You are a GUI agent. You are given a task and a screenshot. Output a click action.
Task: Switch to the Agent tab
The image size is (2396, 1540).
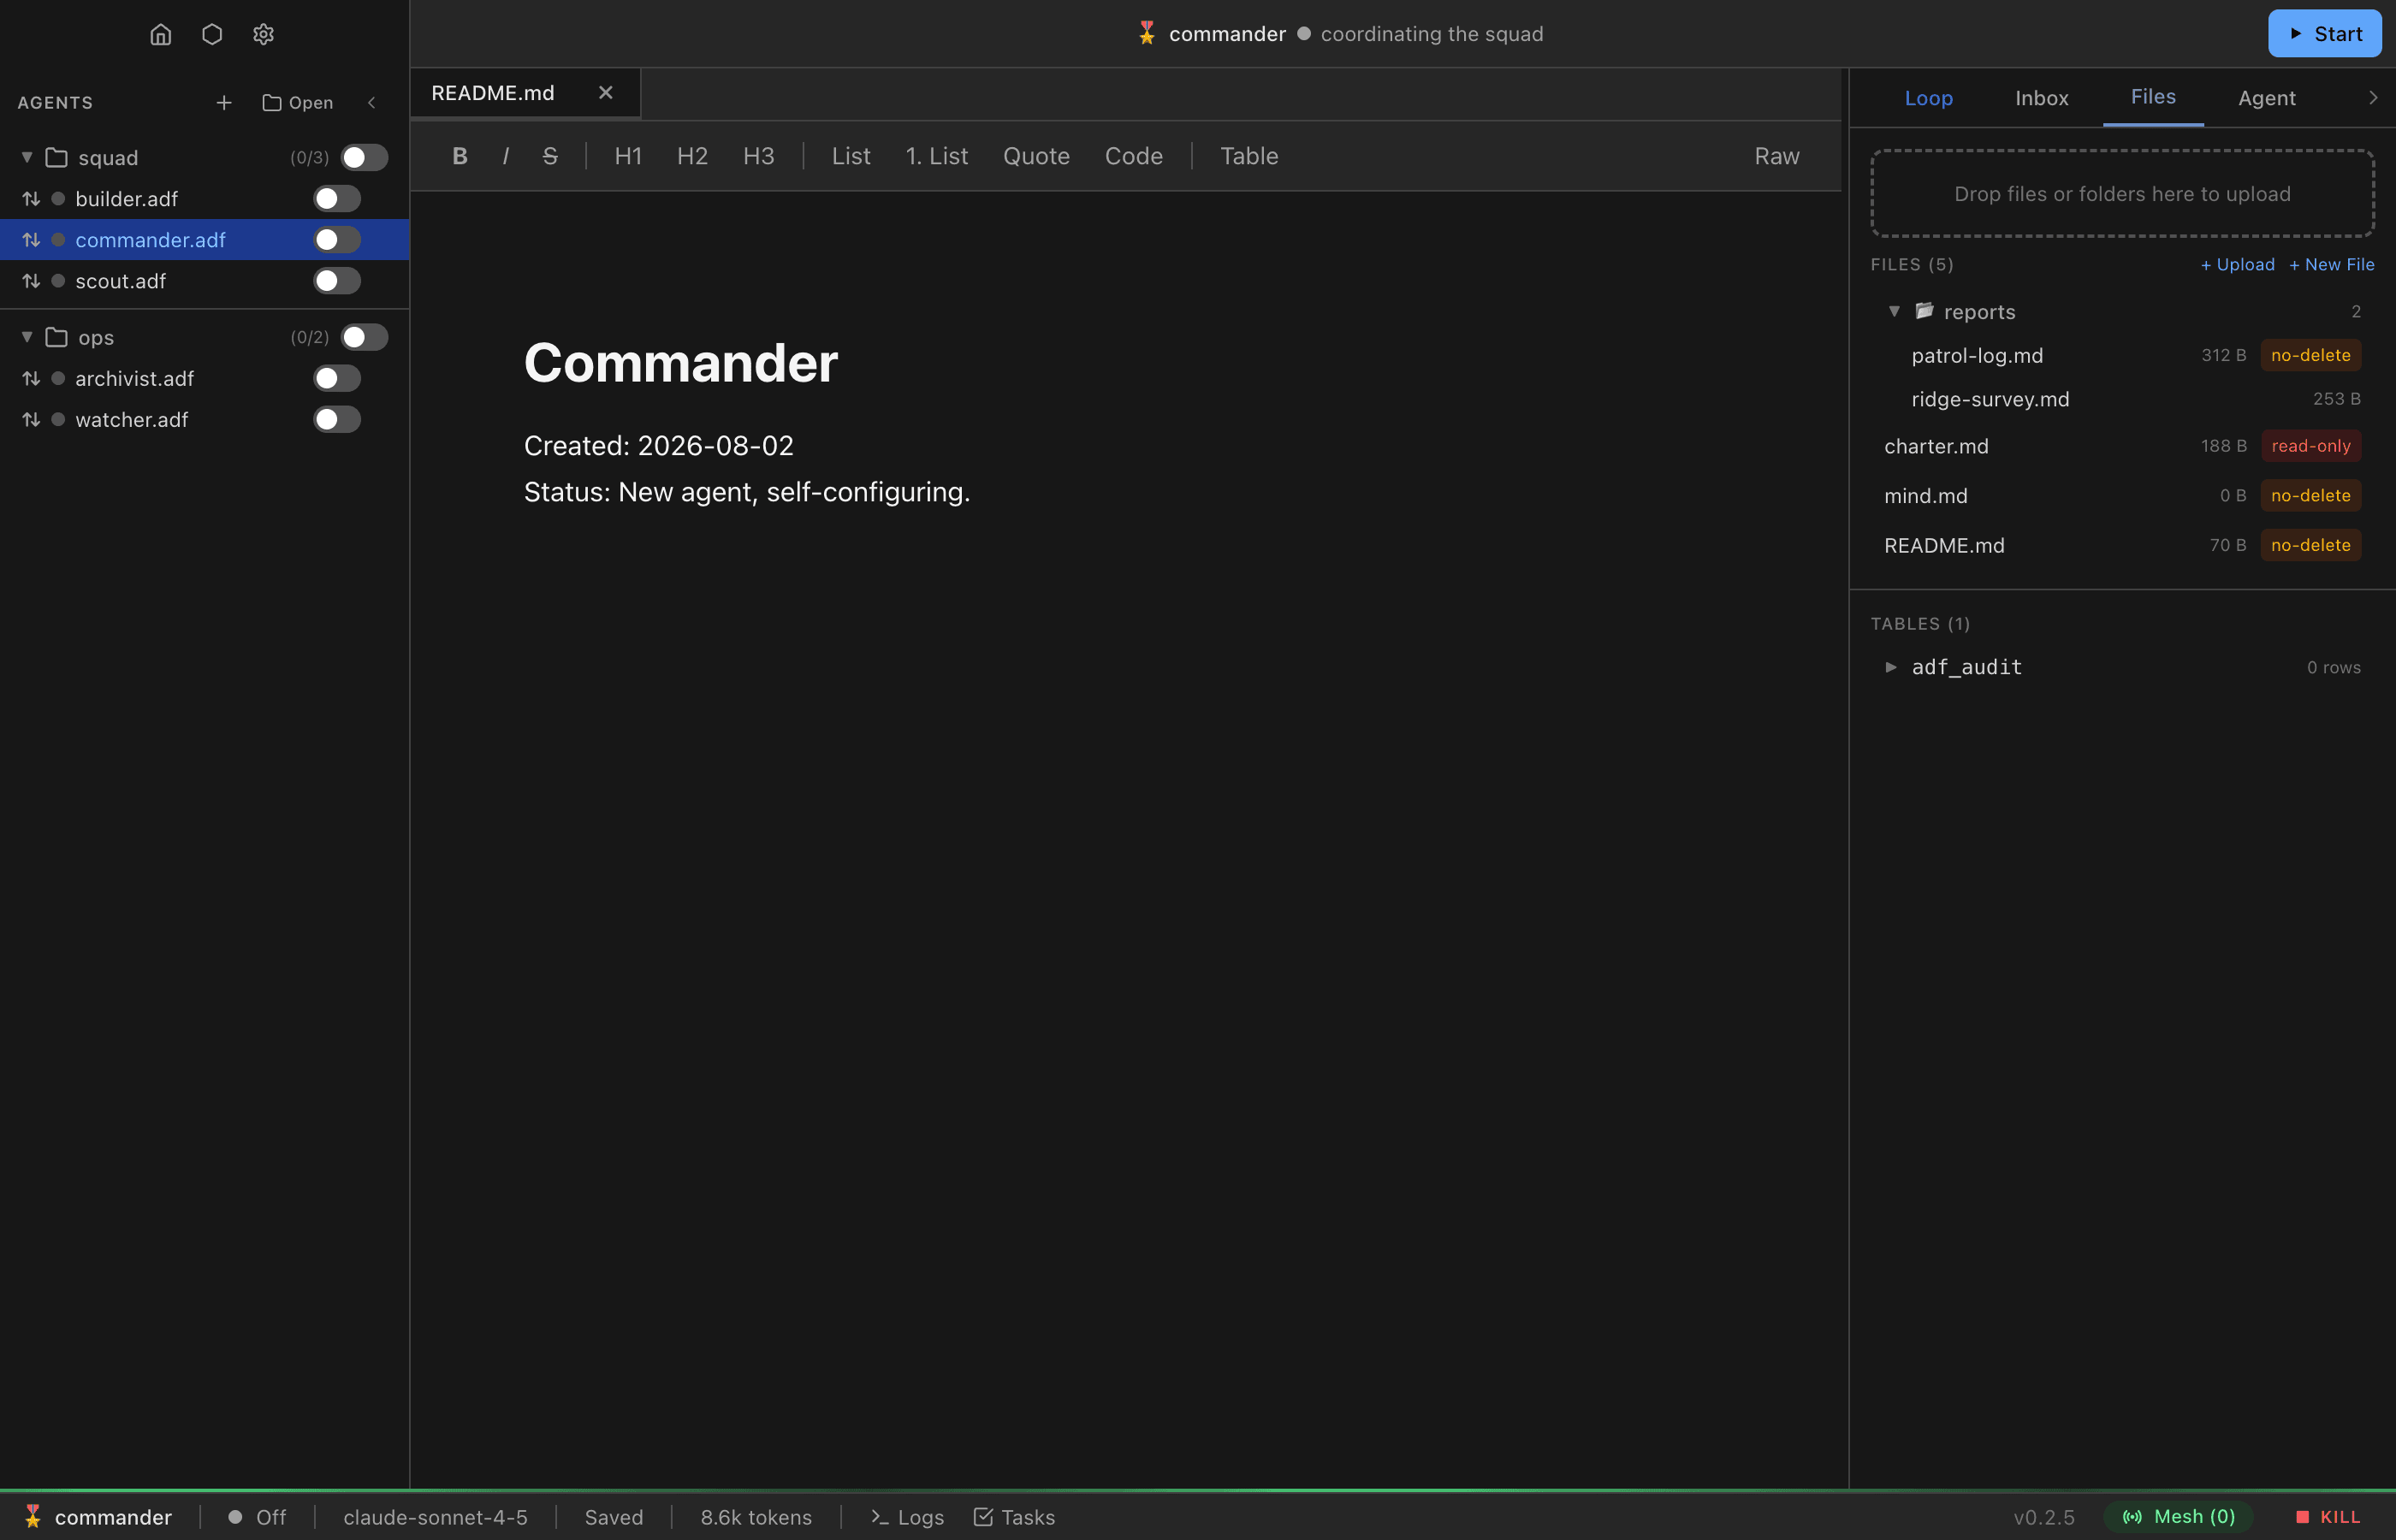tap(2266, 98)
